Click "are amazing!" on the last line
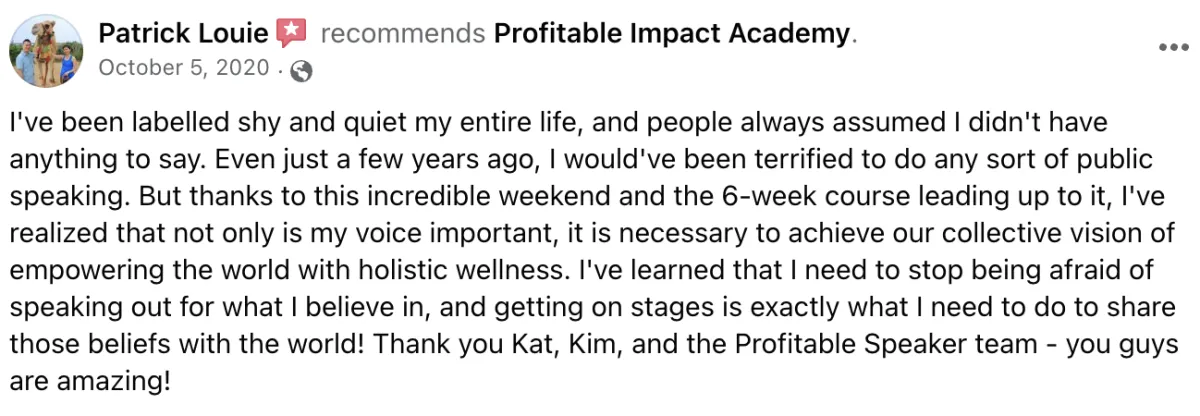The height and width of the screenshot is (416, 1200). (x=91, y=381)
